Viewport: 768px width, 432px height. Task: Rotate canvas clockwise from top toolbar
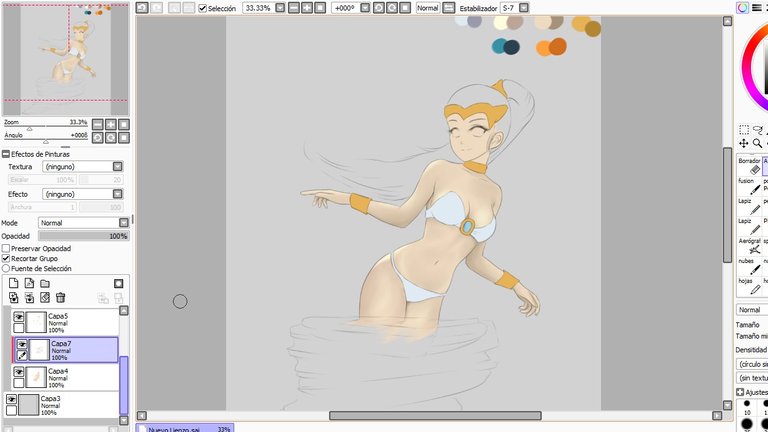(x=392, y=8)
